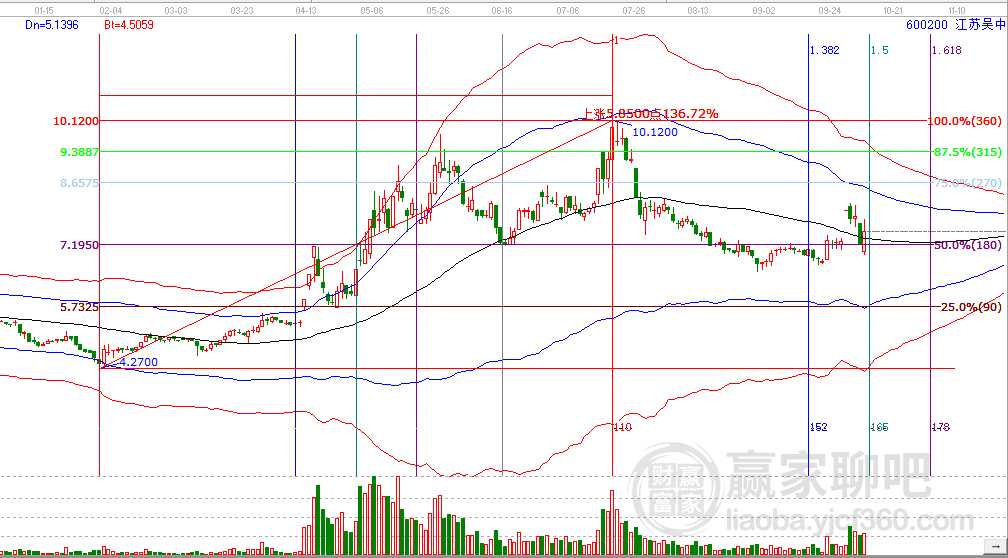Click the 01-15 date on the axis

42,10
